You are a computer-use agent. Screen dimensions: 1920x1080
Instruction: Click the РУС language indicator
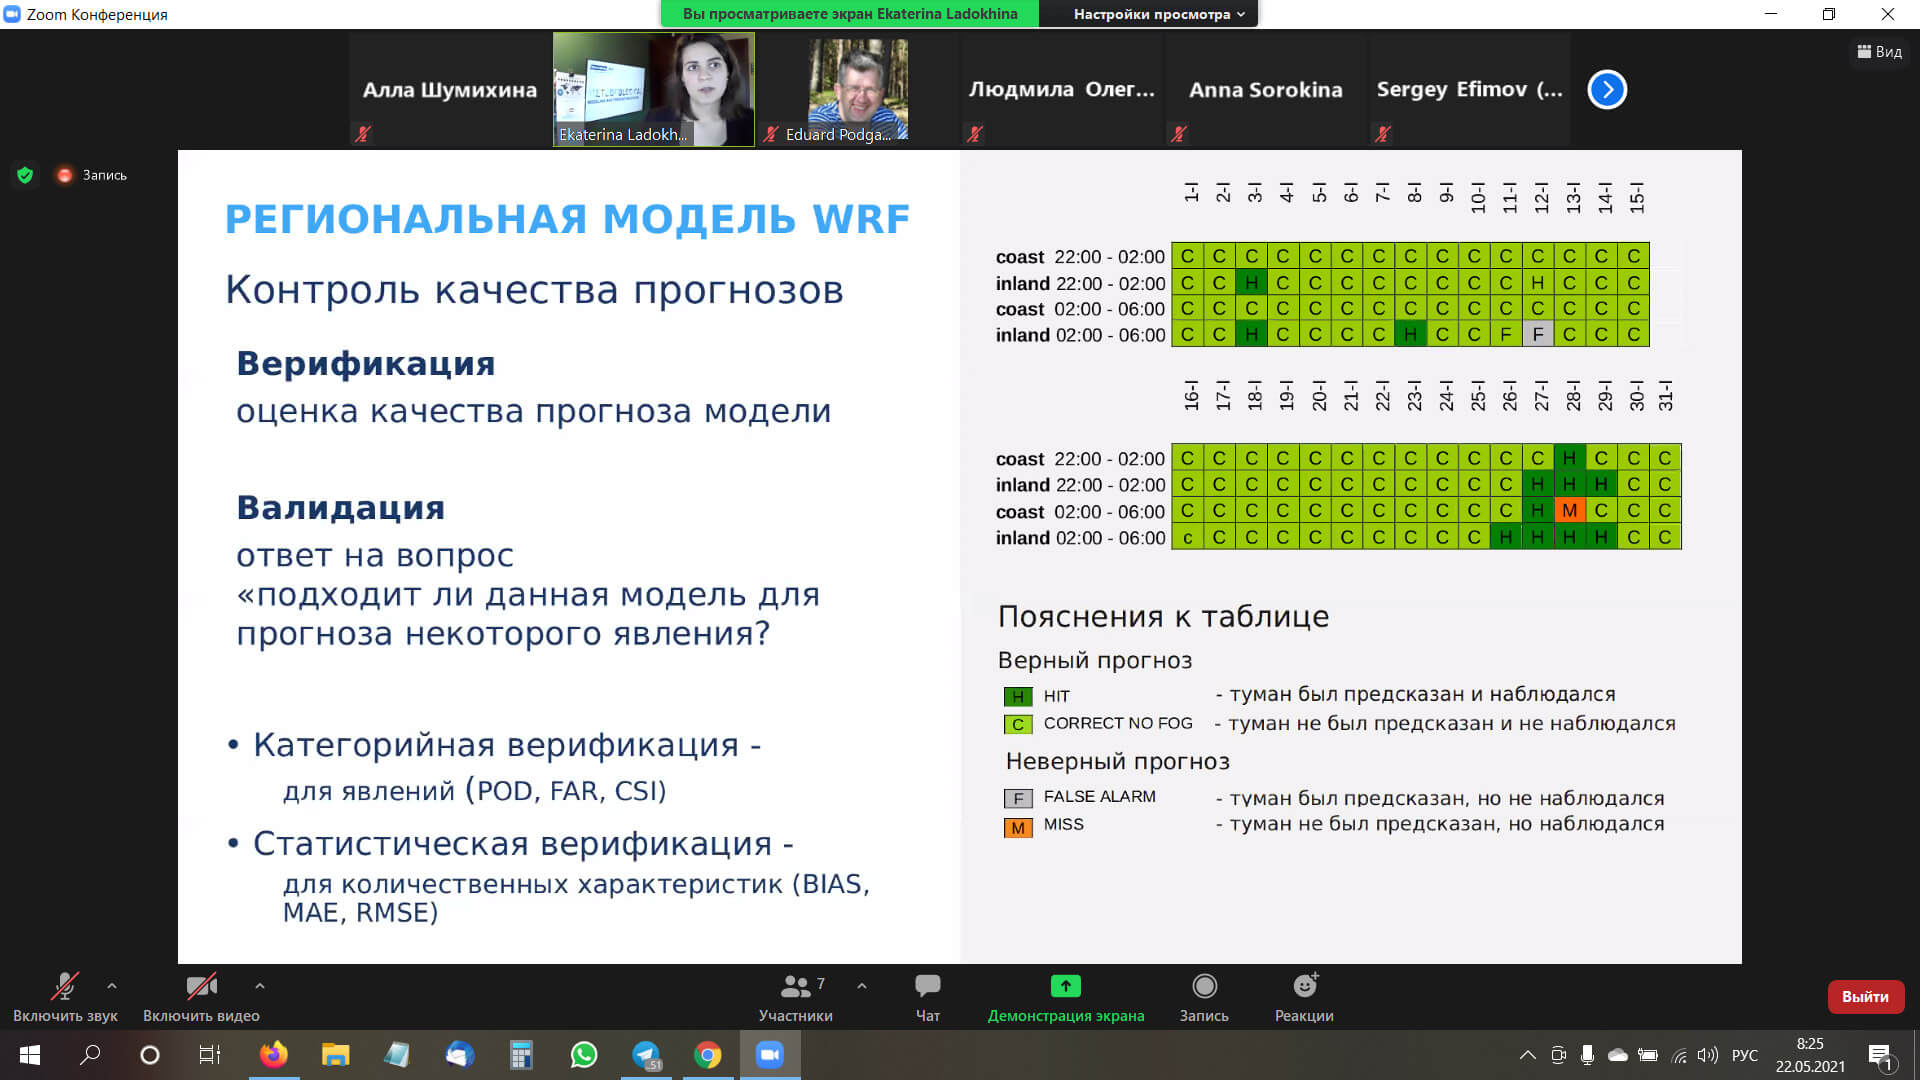coord(1744,1055)
